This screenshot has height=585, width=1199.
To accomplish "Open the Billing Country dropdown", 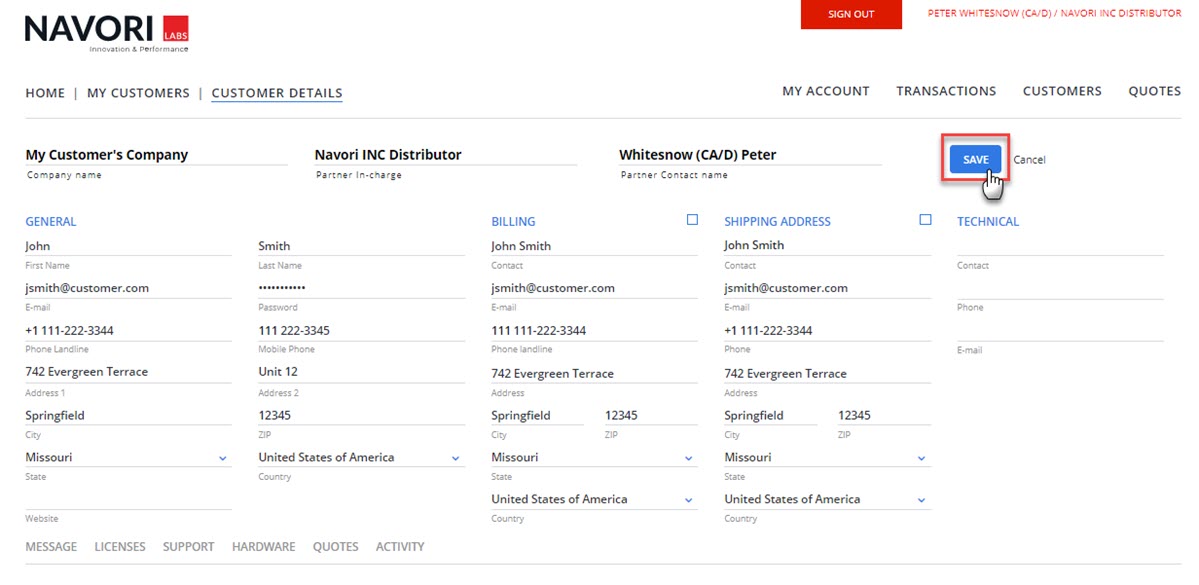I will pyautogui.click(x=688, y=500).
